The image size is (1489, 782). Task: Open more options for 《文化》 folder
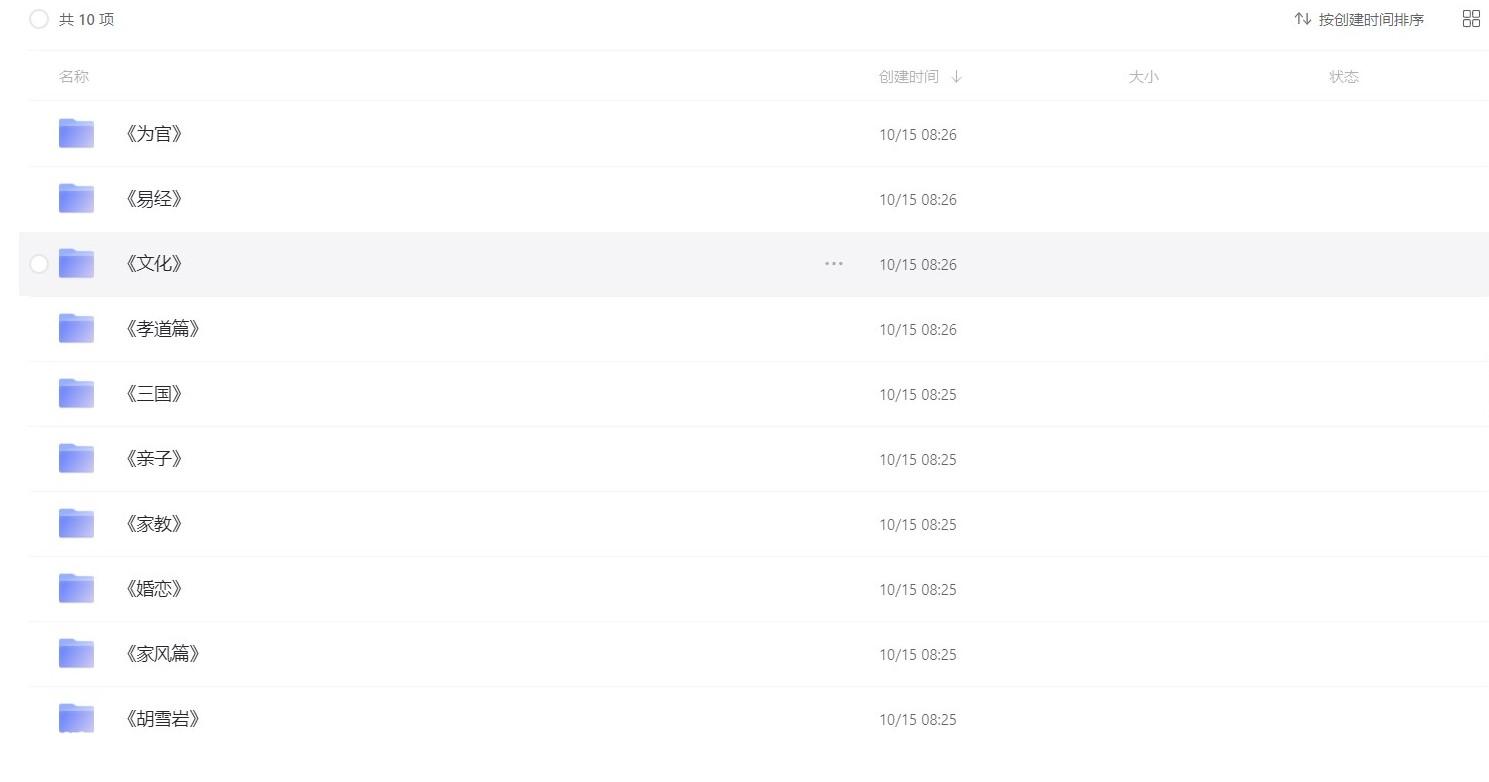834,264
